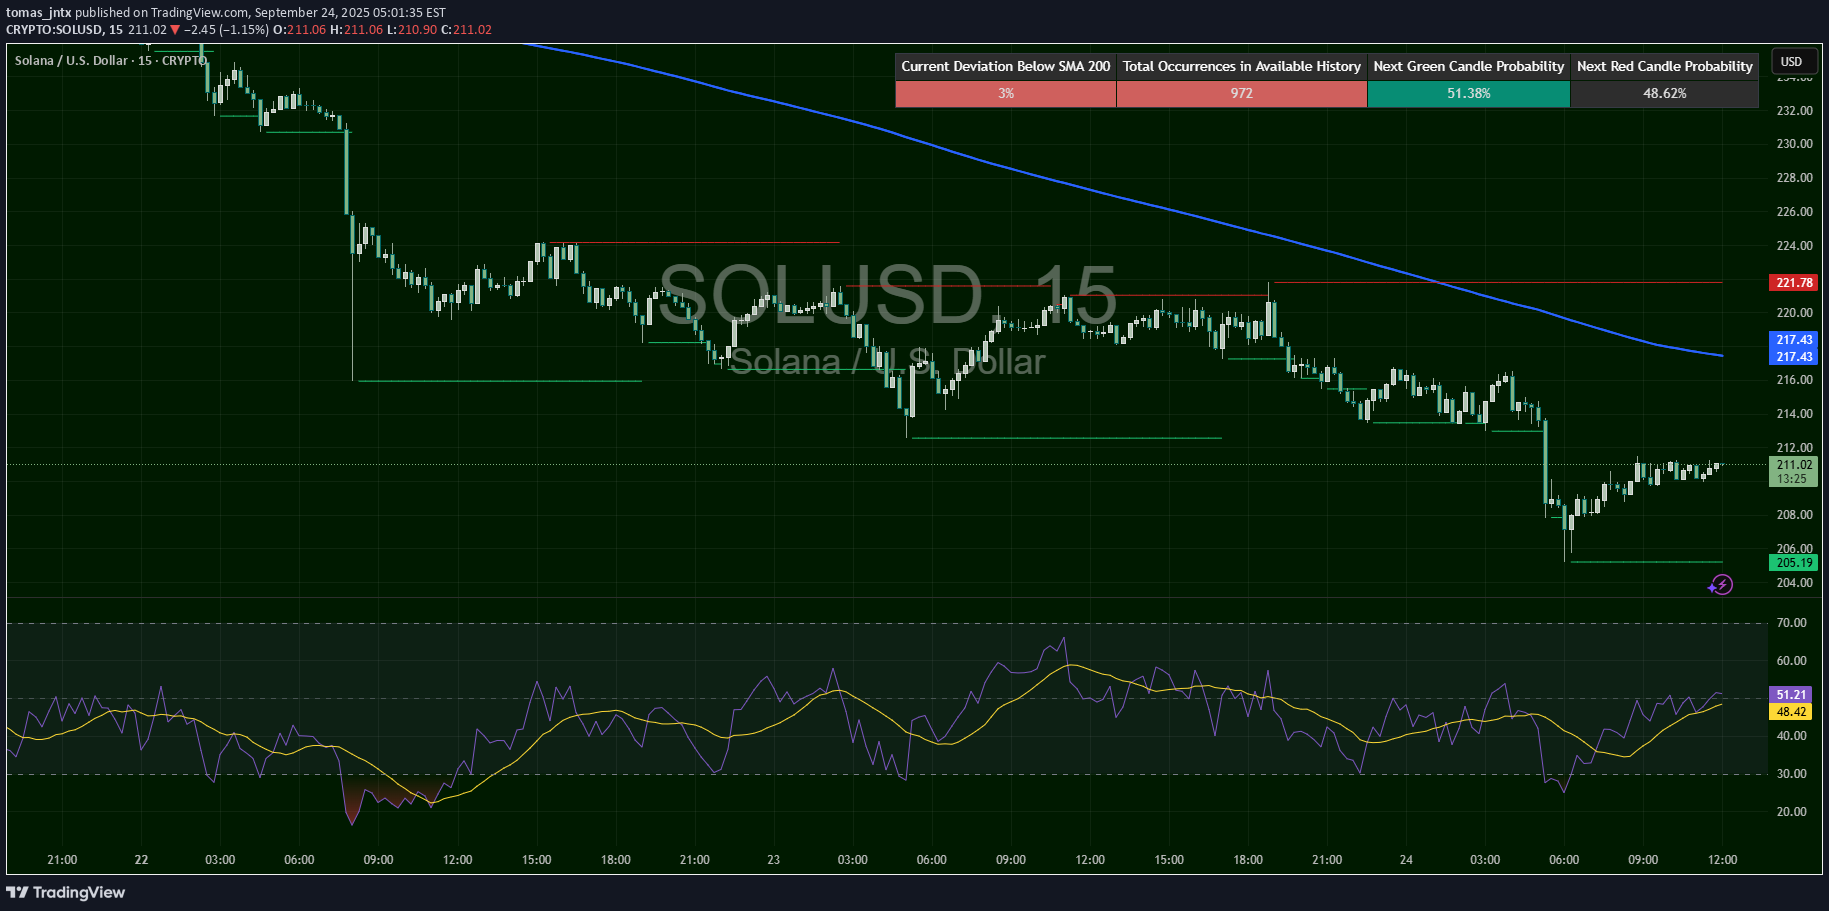This screenshot has width=1829, height=911.
Task: Click the 51.38% green probability cell
Action: point(1468,93)
